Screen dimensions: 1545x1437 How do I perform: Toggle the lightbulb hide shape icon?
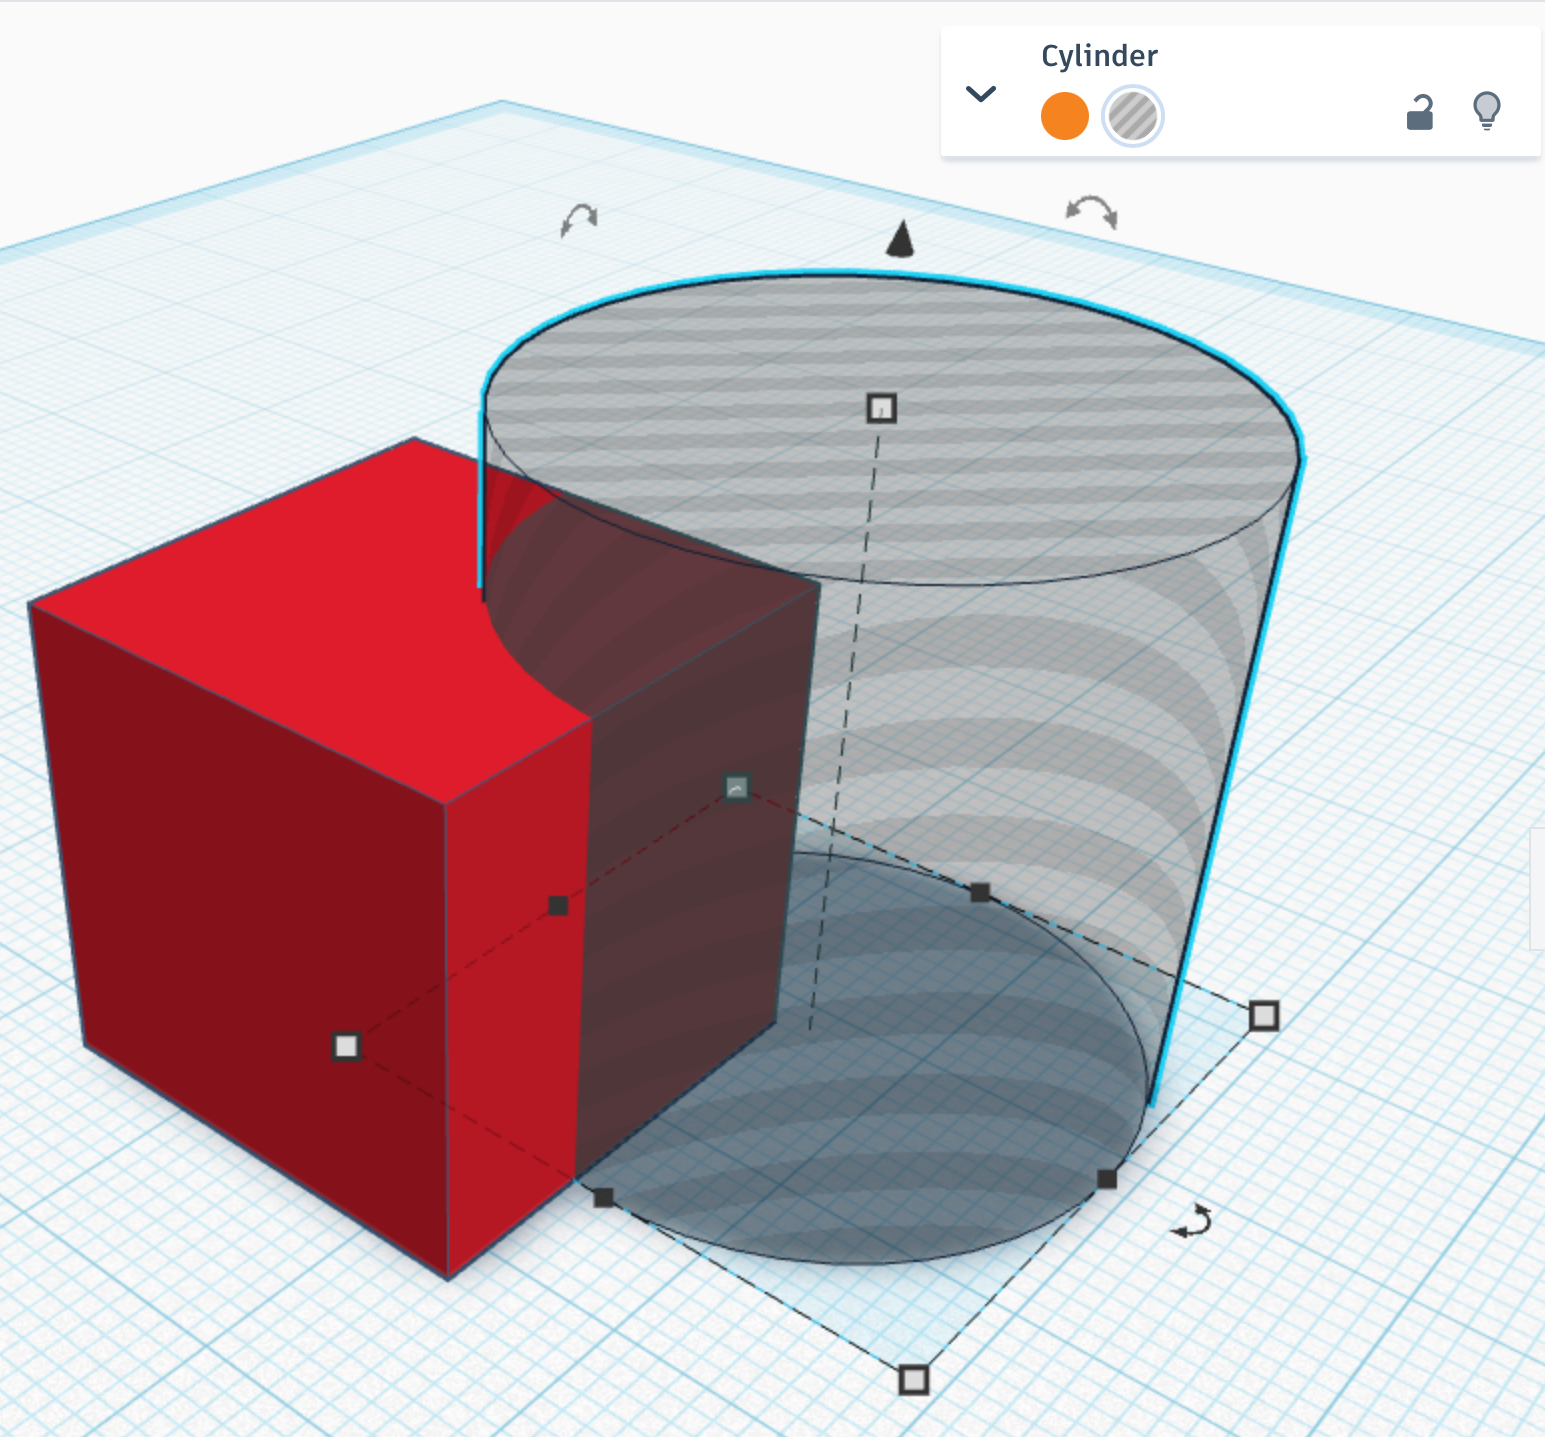point(1487,111)
